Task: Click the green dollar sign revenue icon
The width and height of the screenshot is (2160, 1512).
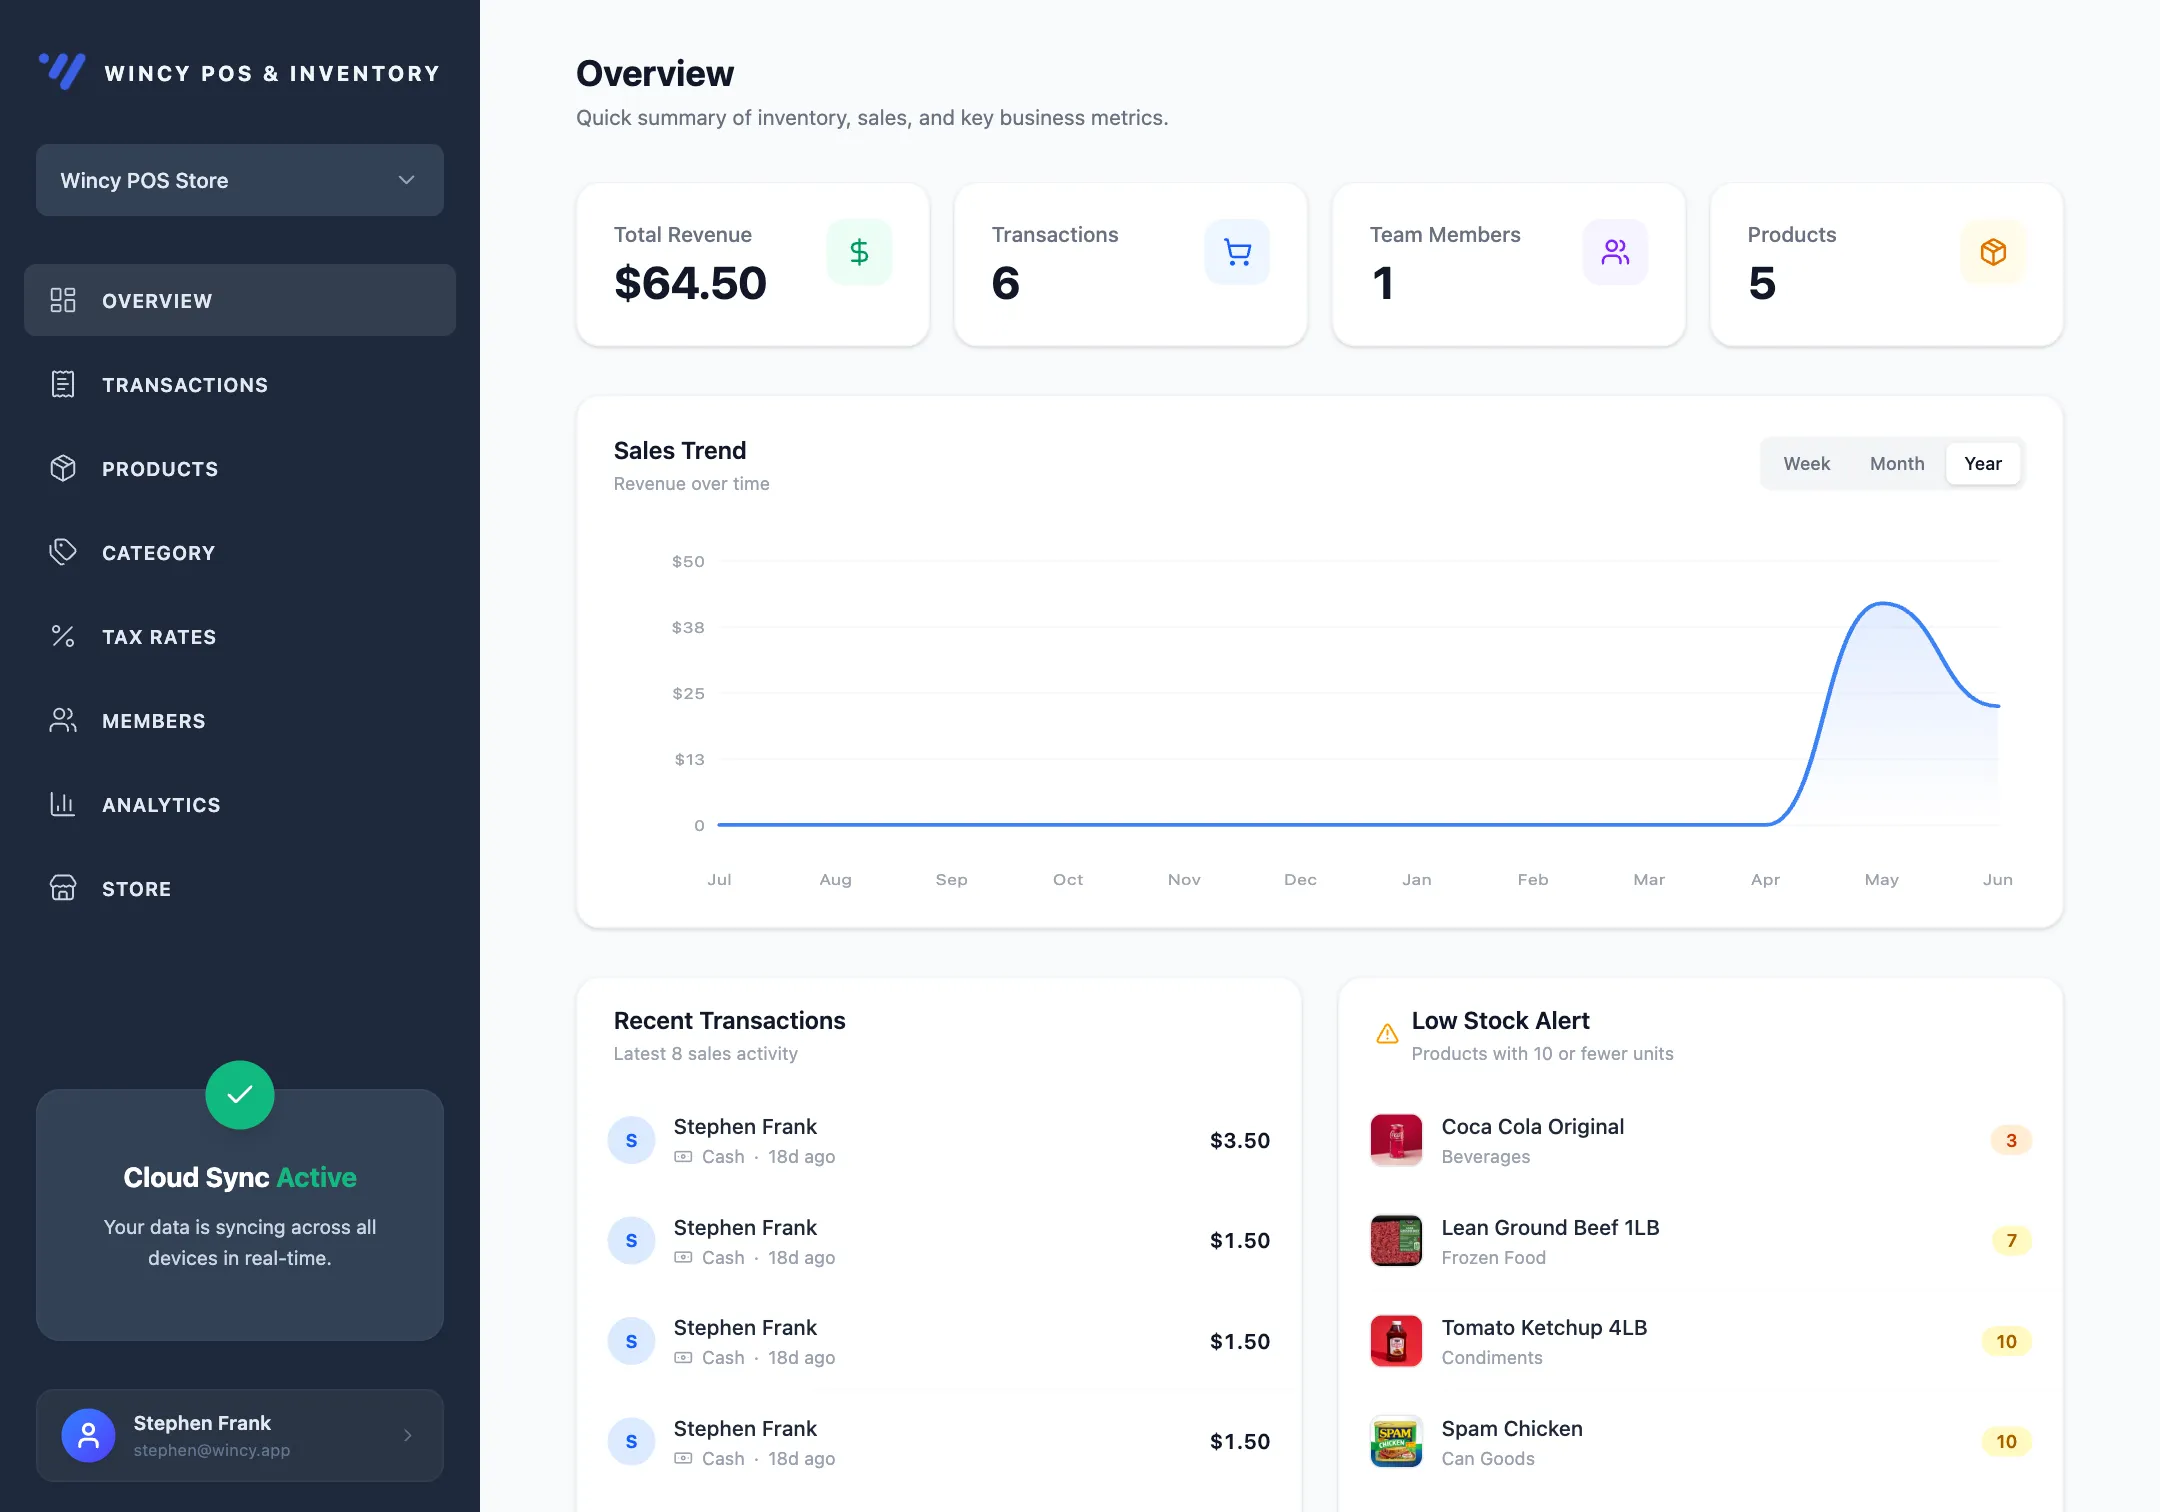Action: point(859,252)
